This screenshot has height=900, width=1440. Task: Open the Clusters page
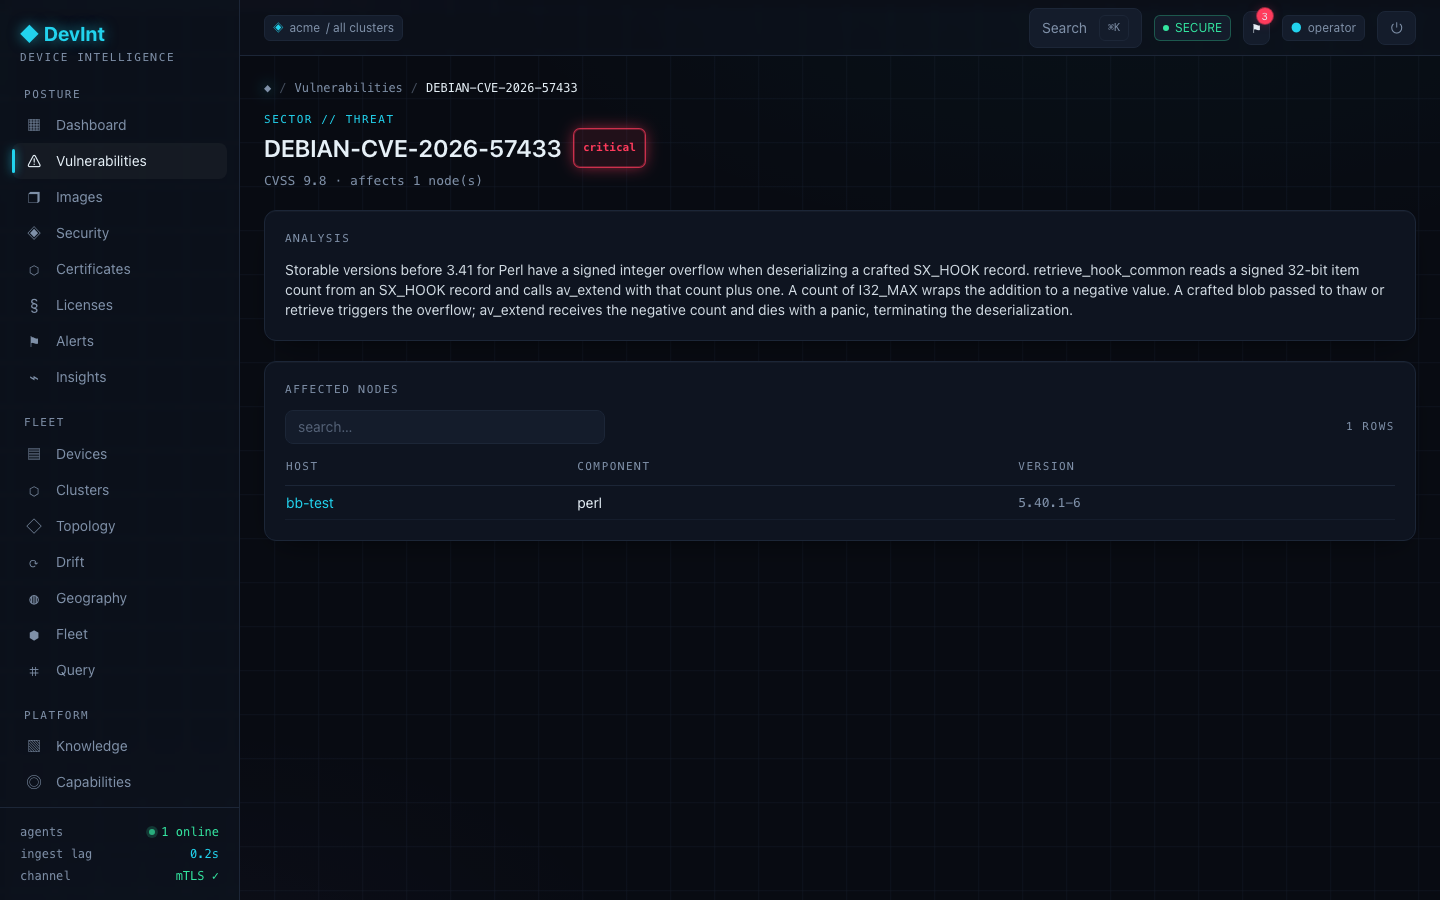coord(119,490)
